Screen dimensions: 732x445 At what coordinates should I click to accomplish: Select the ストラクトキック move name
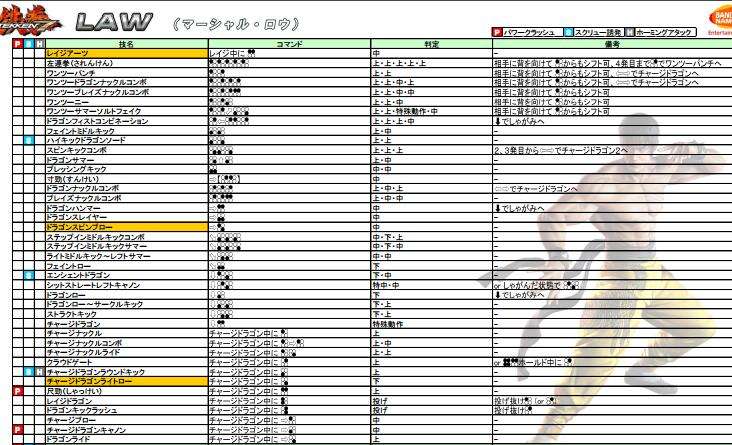pyautogui.click(x=71, y=314)
